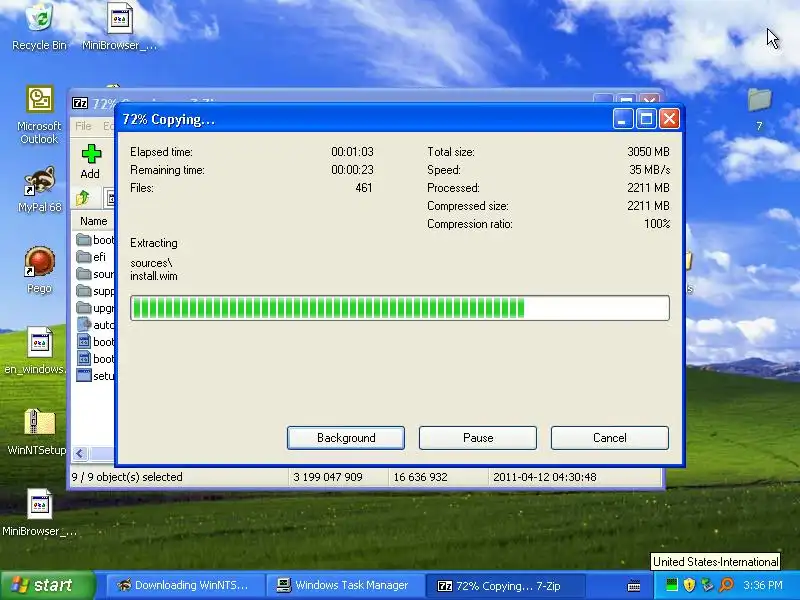The height and width of the screenshot is (600, 800).
Task: Click the Remaining time 00:00:23 value
Action: point(352,170)
